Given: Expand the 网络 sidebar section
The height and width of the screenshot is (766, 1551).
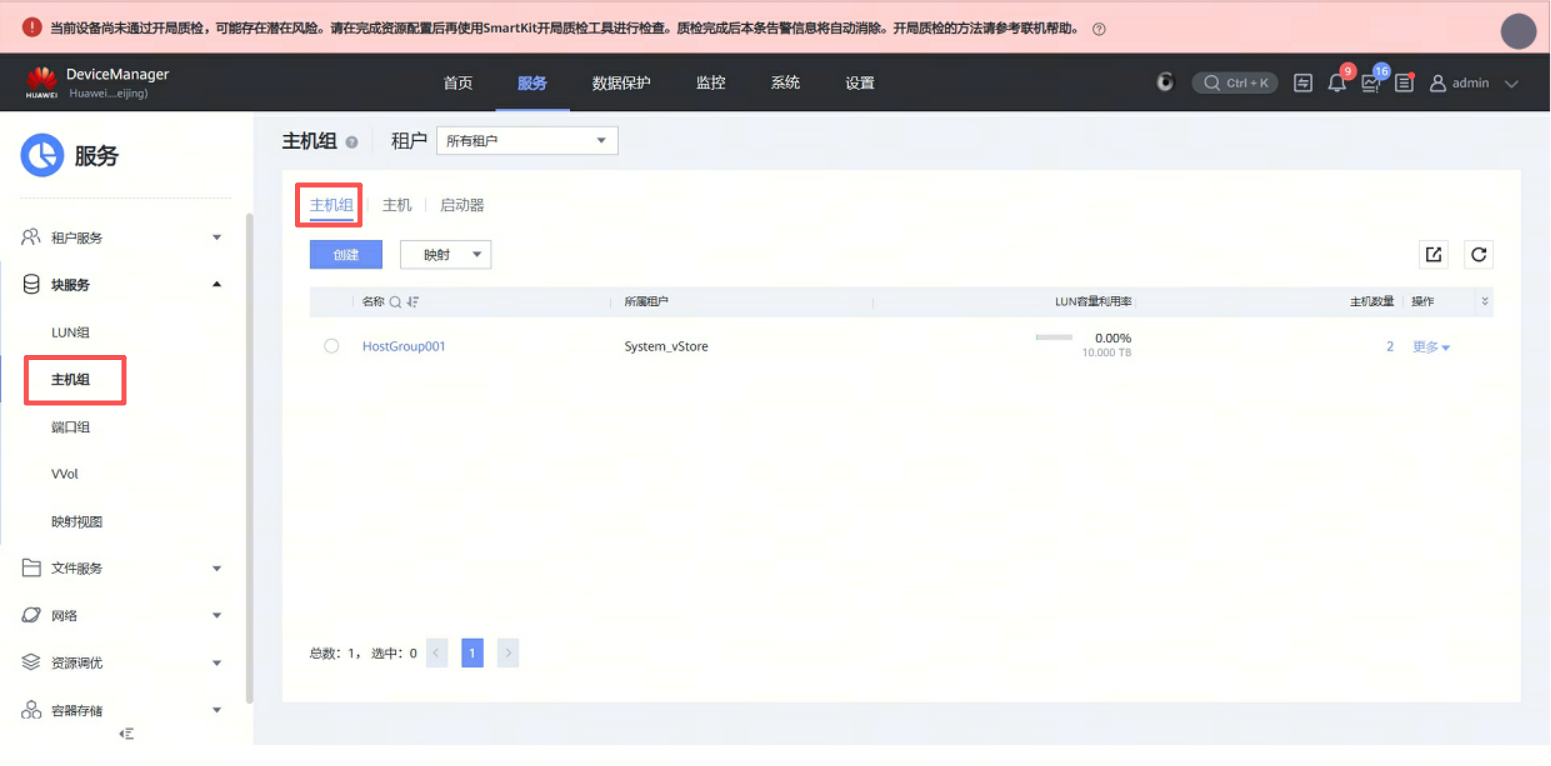Looking at the screenshot, I should (x=217, y=615).
